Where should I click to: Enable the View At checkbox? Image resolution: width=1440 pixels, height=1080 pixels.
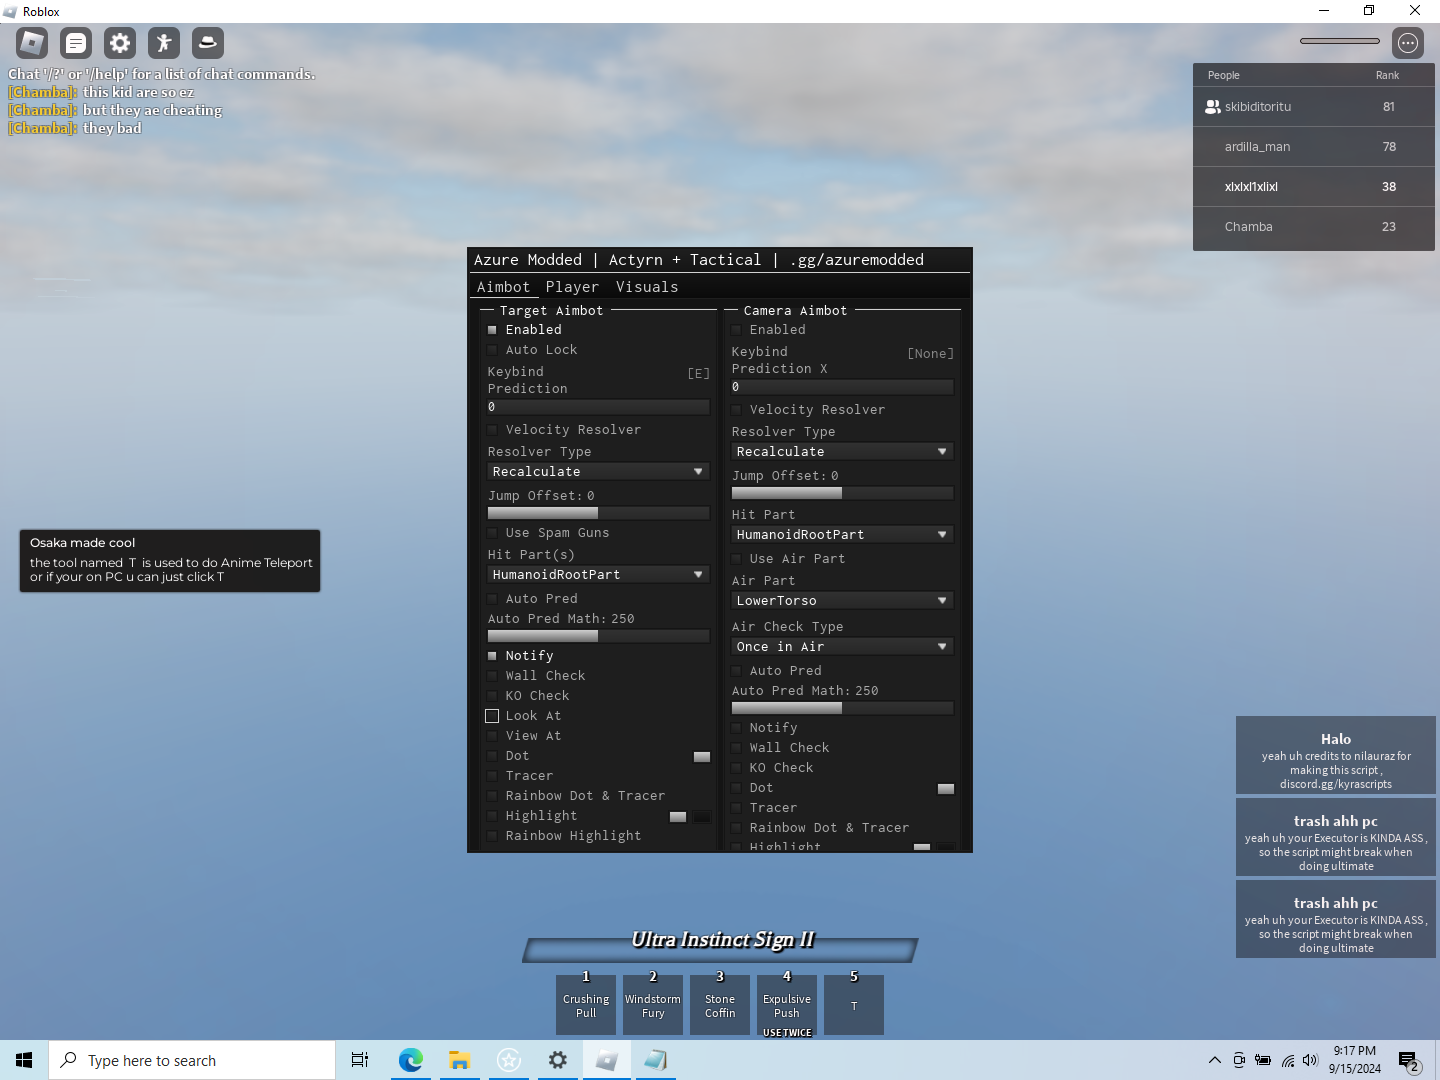492,736
